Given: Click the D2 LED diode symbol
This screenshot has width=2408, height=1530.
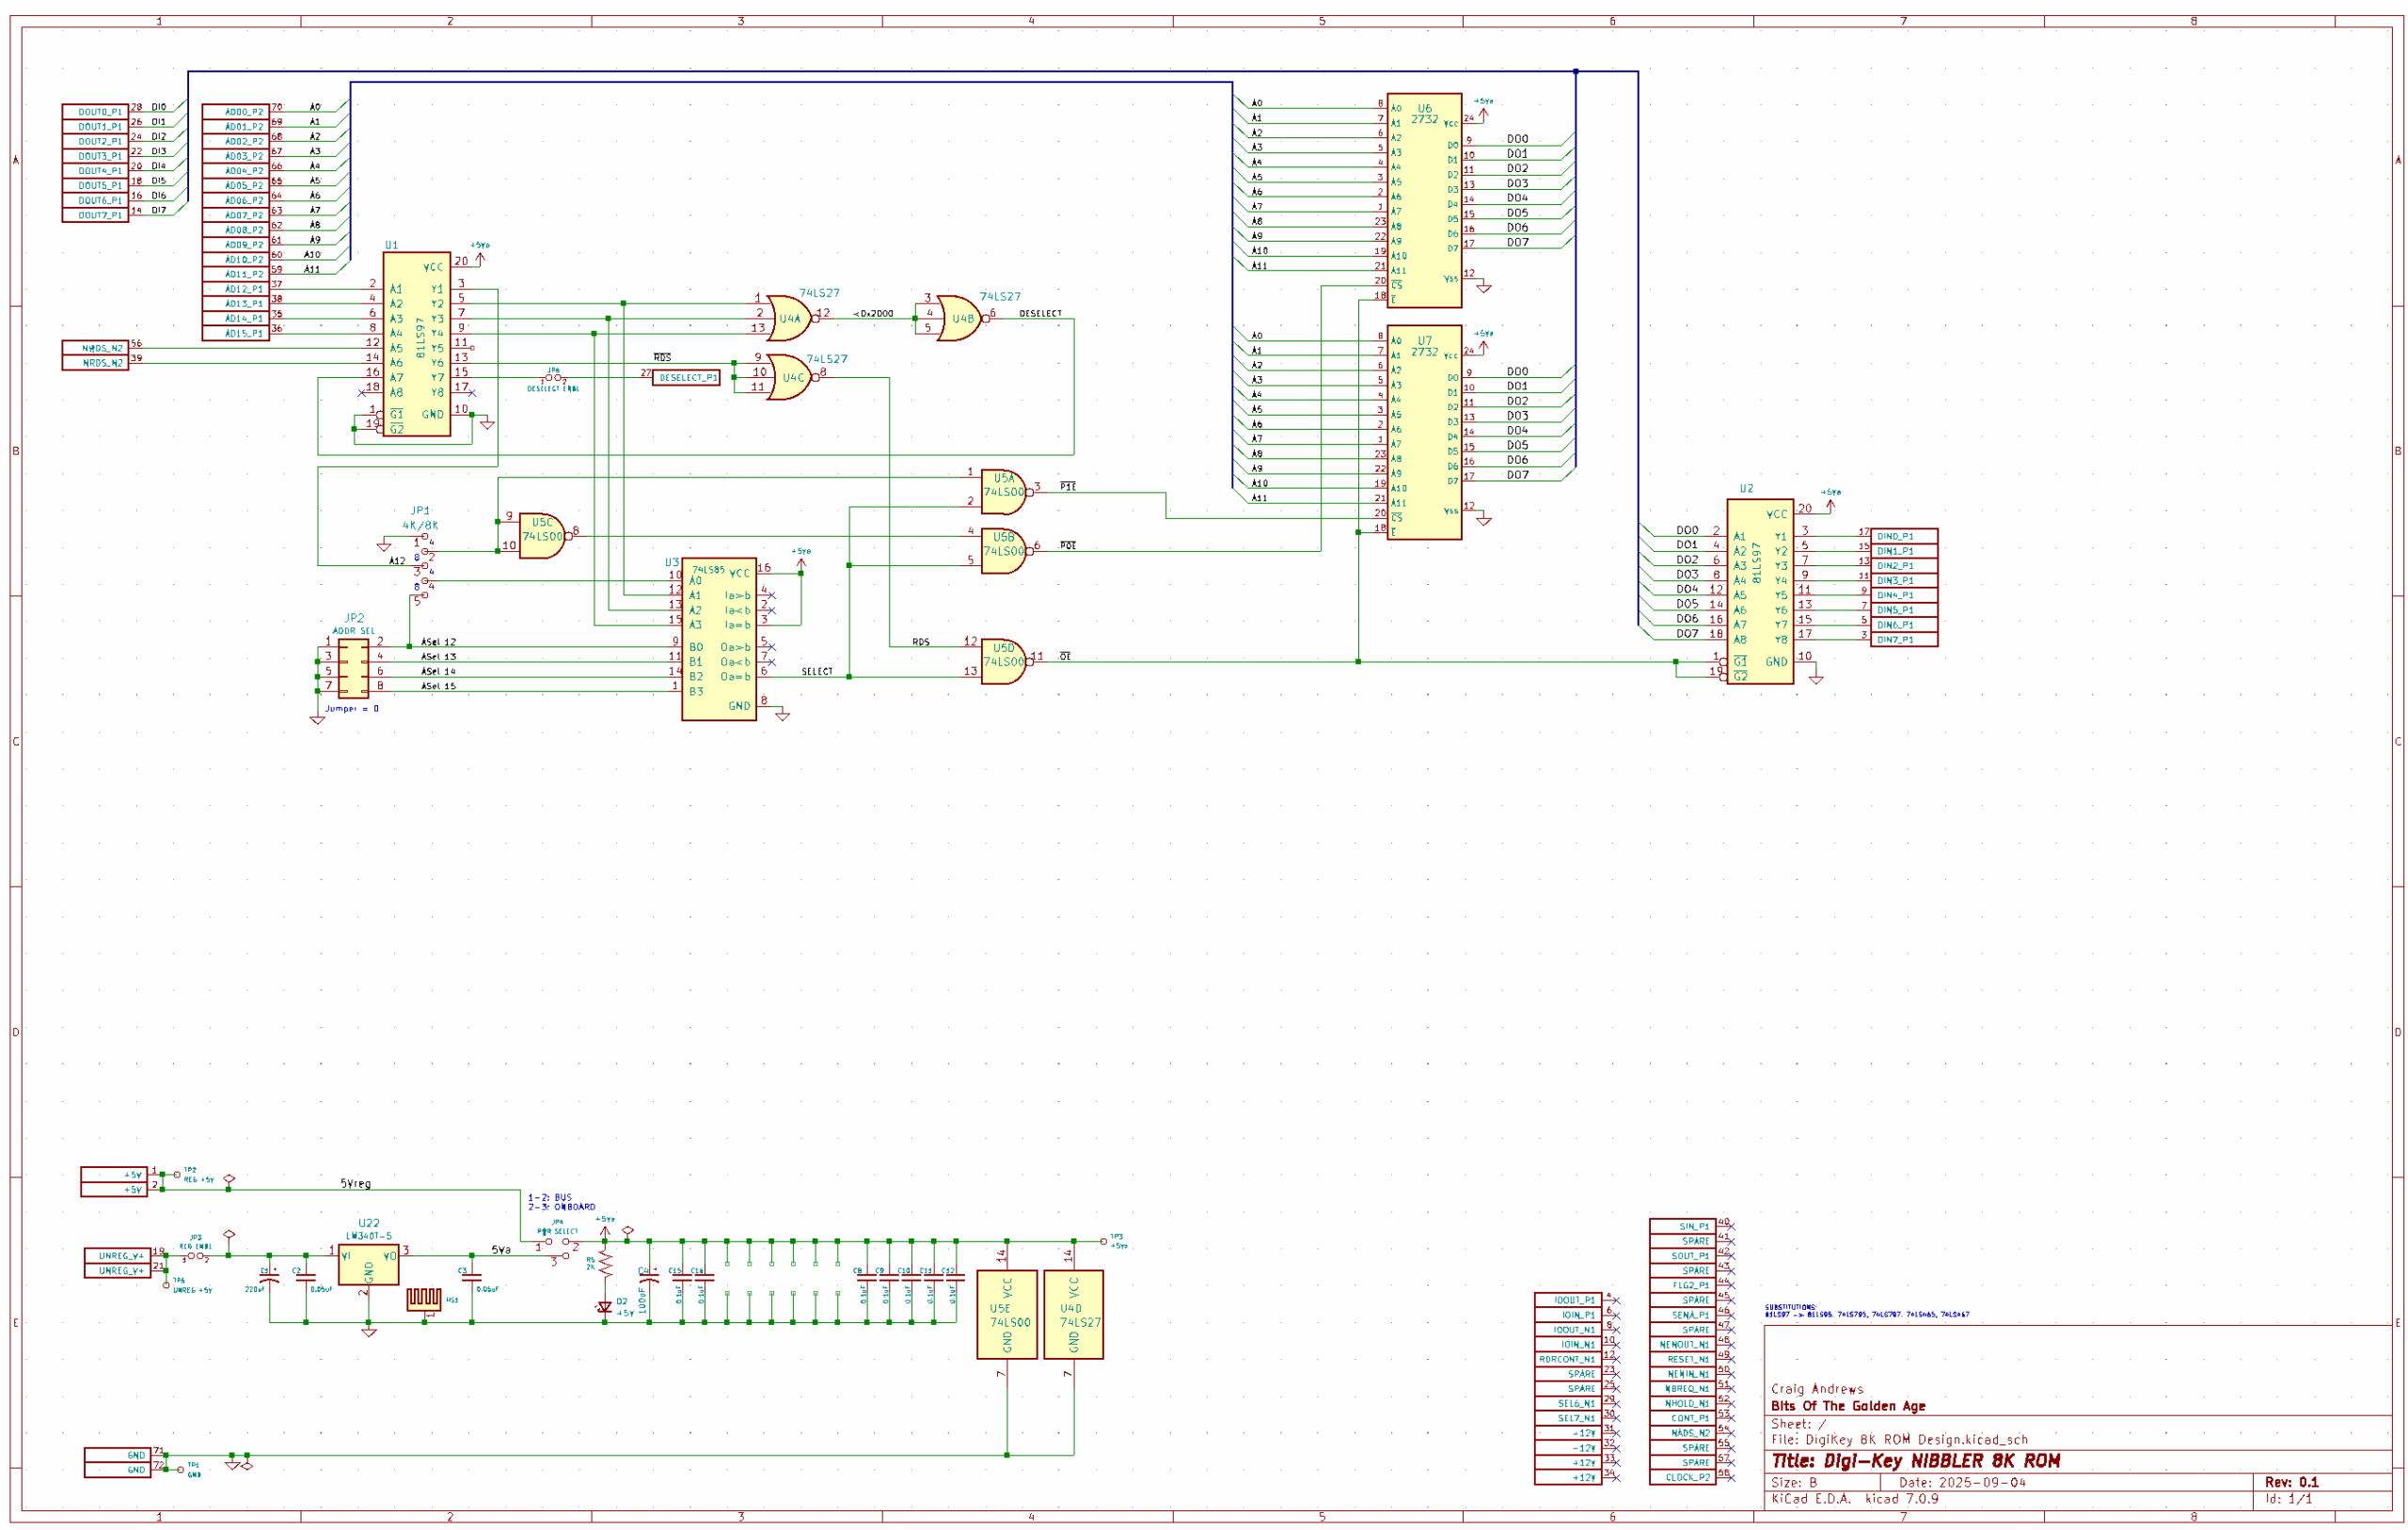Looking at the screenshot, I should [x=604, y=1306].
